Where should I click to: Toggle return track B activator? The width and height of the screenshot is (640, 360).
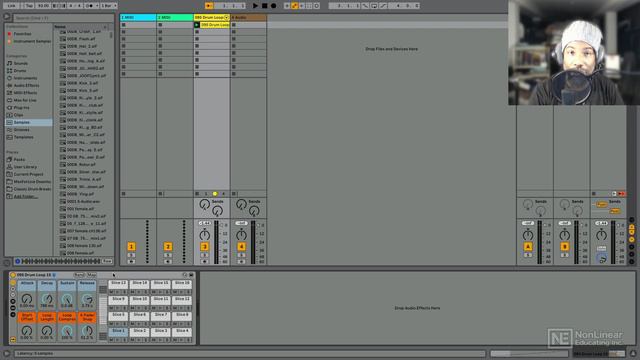click(564, 247)
